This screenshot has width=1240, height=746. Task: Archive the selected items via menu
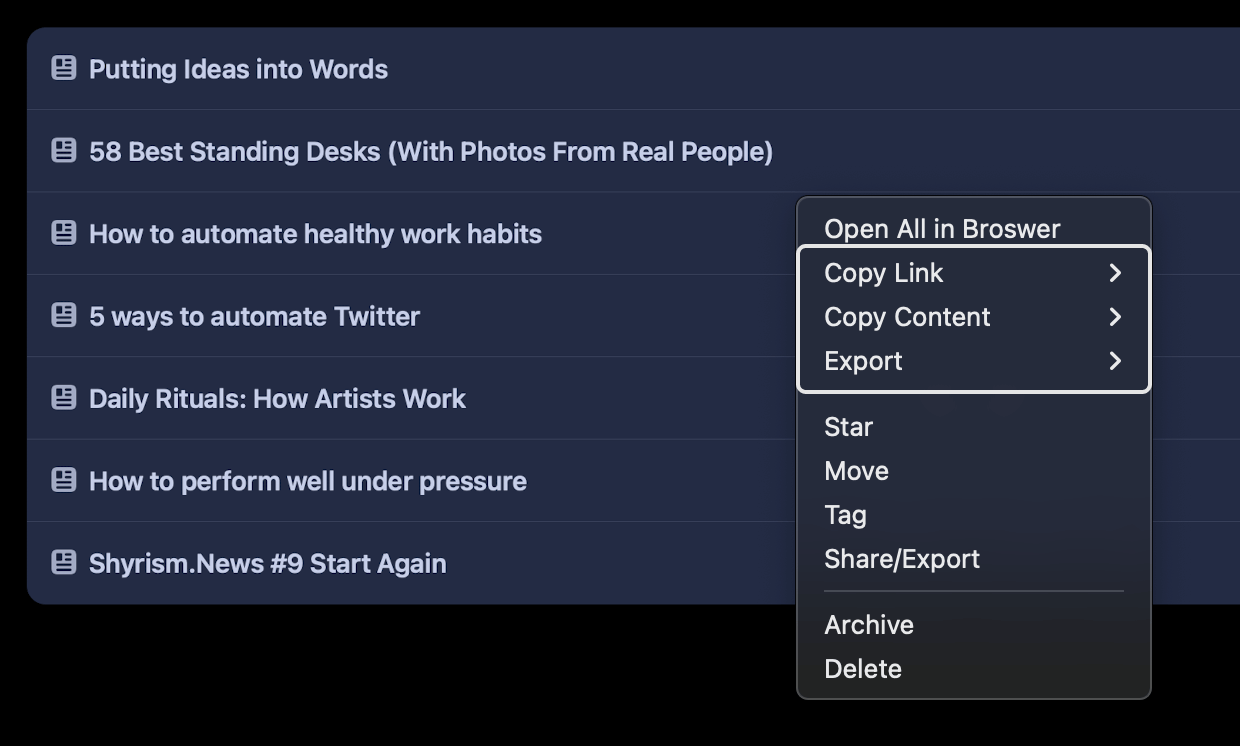869,625
